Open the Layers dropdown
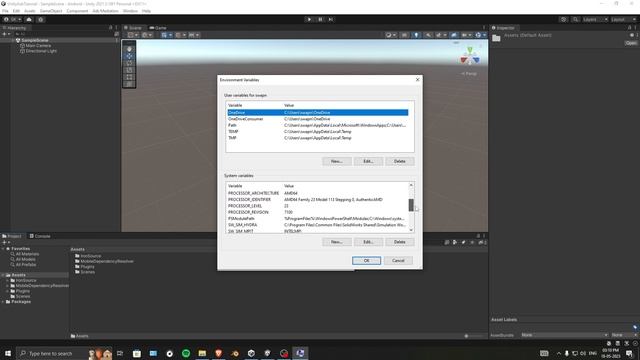Screen dimensions: 640x360 (x=595, y=19)
